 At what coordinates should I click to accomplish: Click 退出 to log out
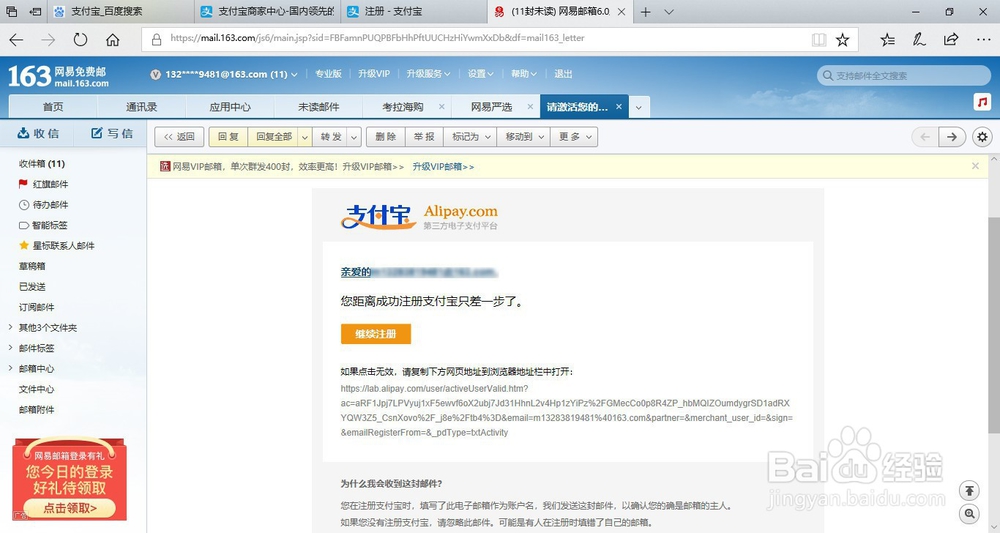(563, 74)
